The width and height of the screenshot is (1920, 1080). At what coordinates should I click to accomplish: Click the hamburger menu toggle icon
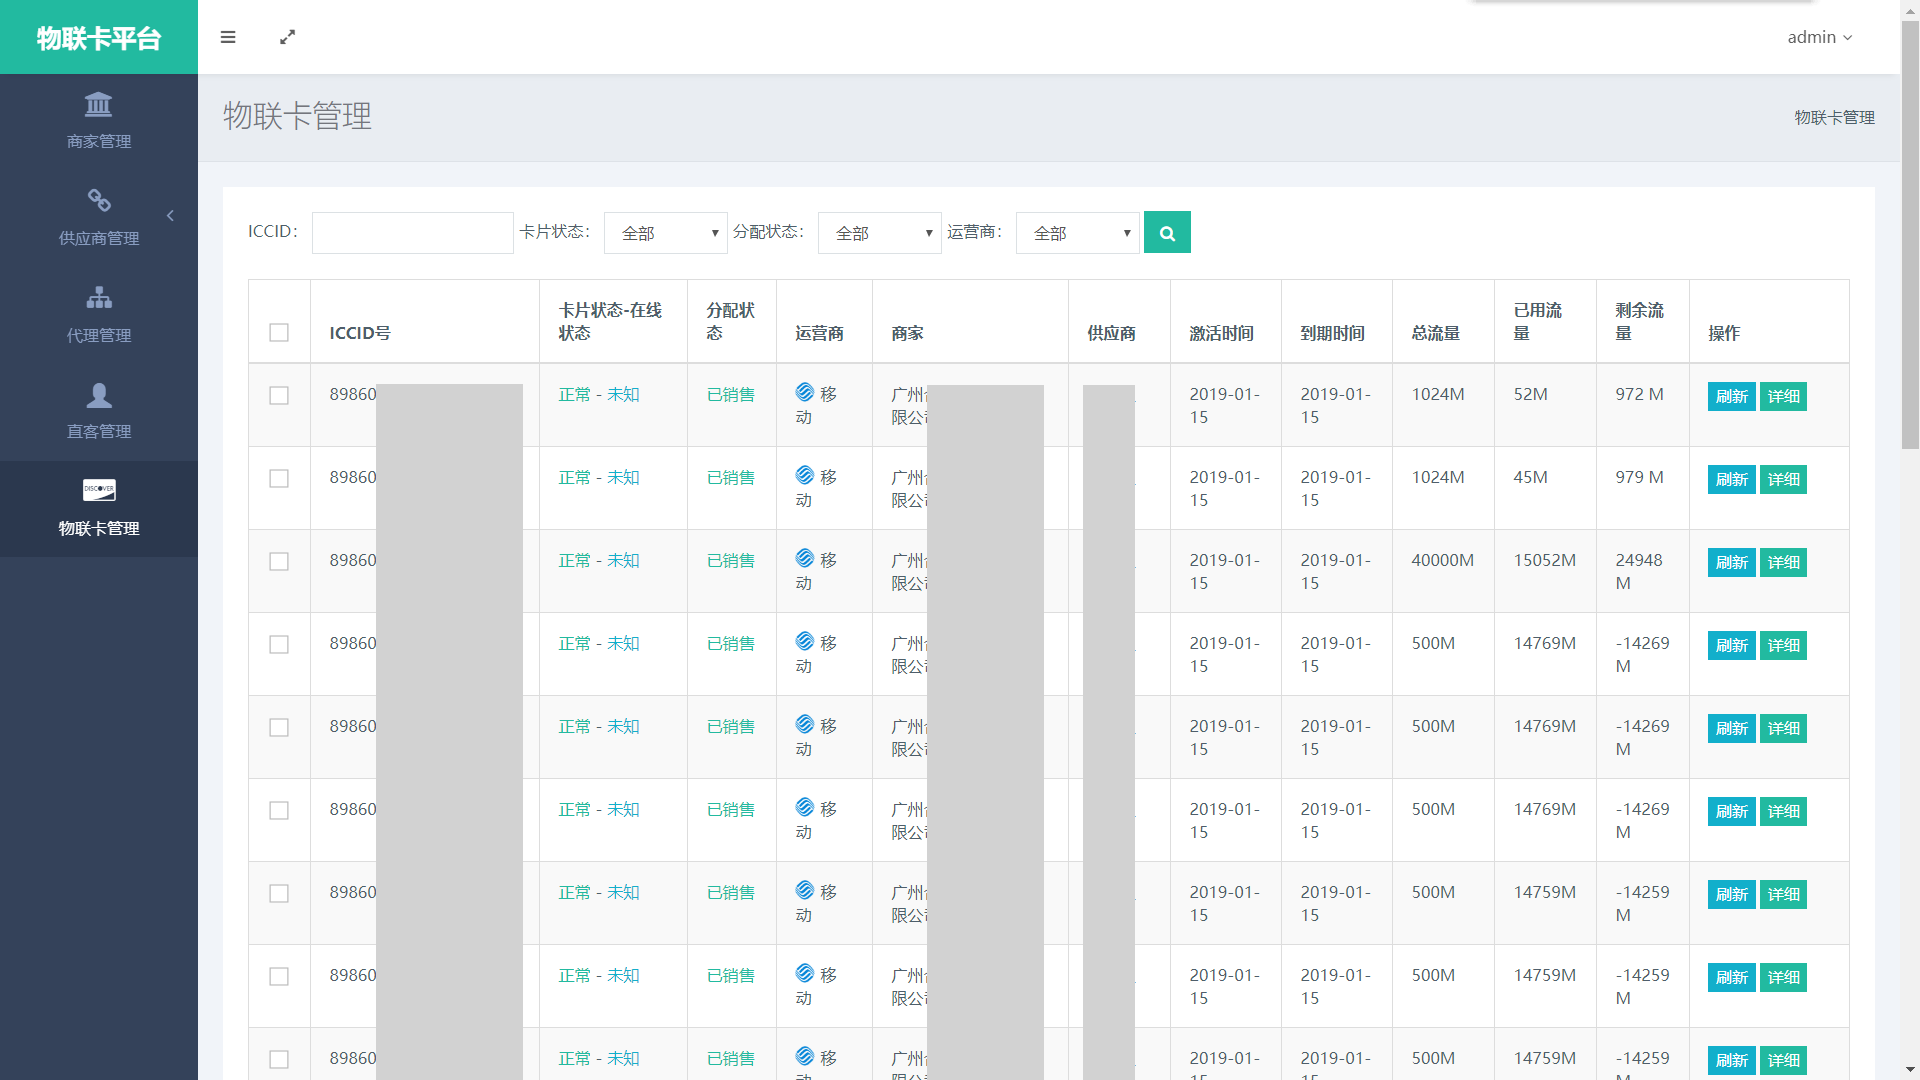pos(228,37)
